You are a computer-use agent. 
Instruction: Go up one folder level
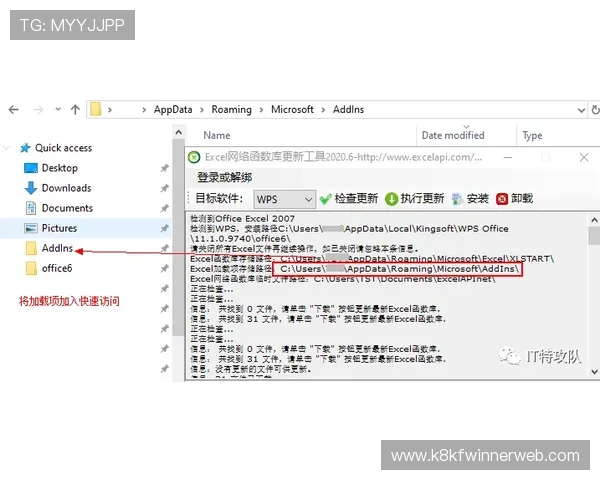point(75,110)
